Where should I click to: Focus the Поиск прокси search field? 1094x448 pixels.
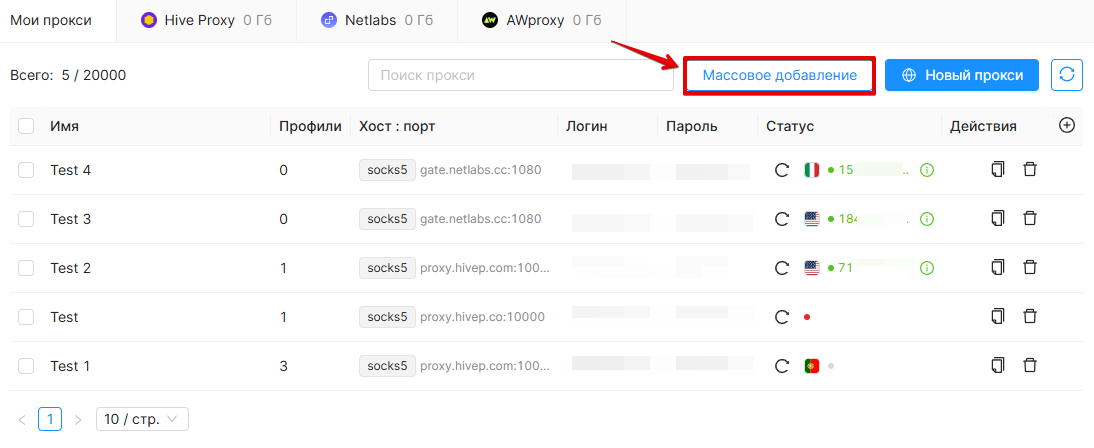tap(520, 75)
